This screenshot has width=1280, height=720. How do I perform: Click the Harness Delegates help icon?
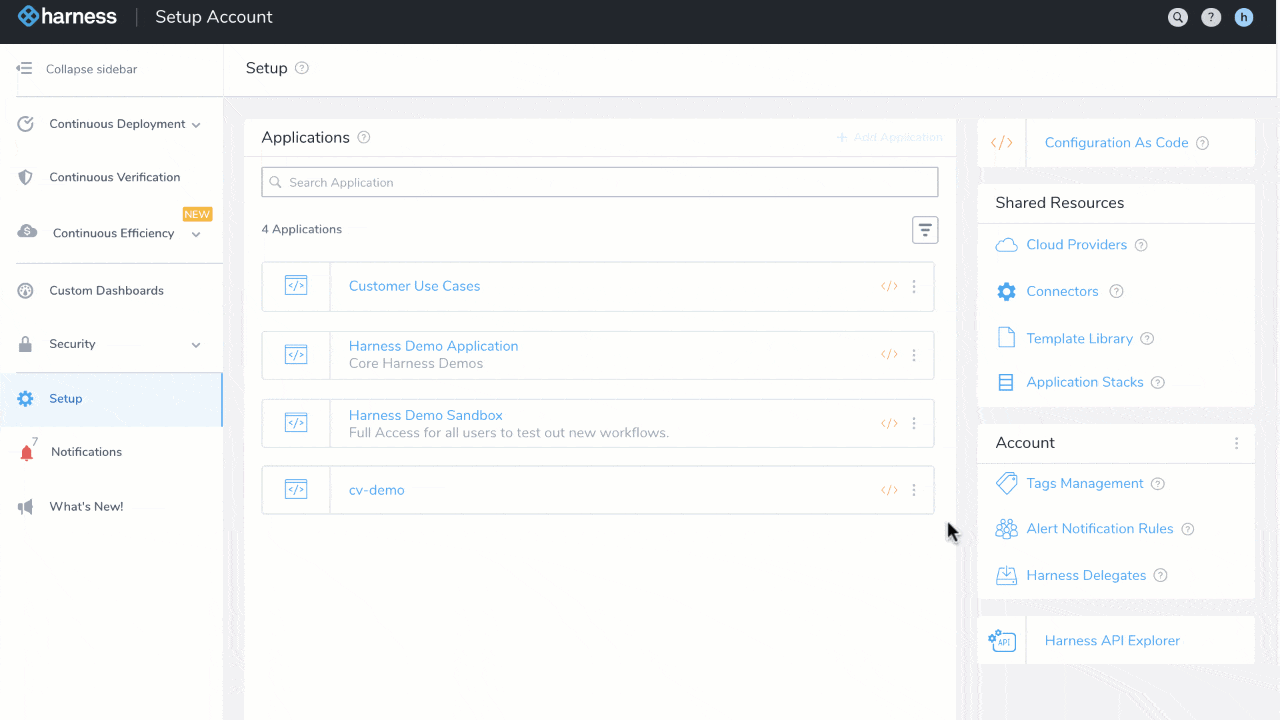click(x=1161, y=576)
